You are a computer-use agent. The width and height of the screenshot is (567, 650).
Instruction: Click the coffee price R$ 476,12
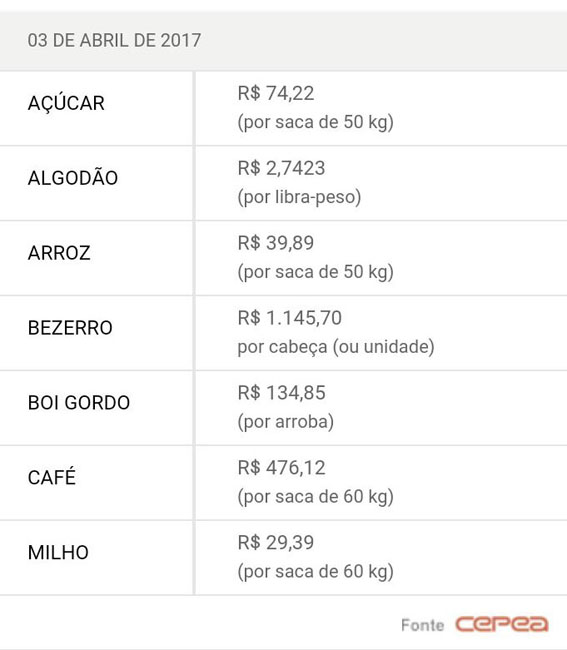(x=281, y=468)
